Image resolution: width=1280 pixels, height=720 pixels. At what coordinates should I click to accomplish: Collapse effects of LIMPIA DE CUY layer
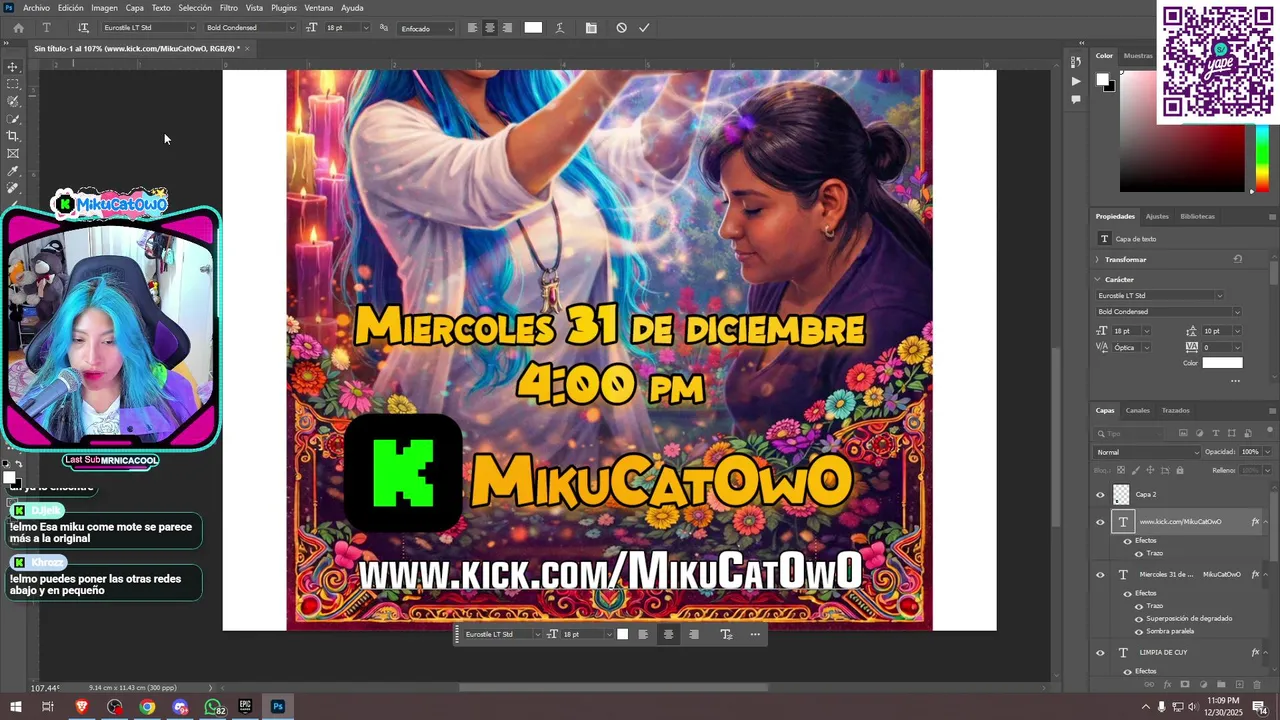pyautogui.click(x=1265, y=653)
